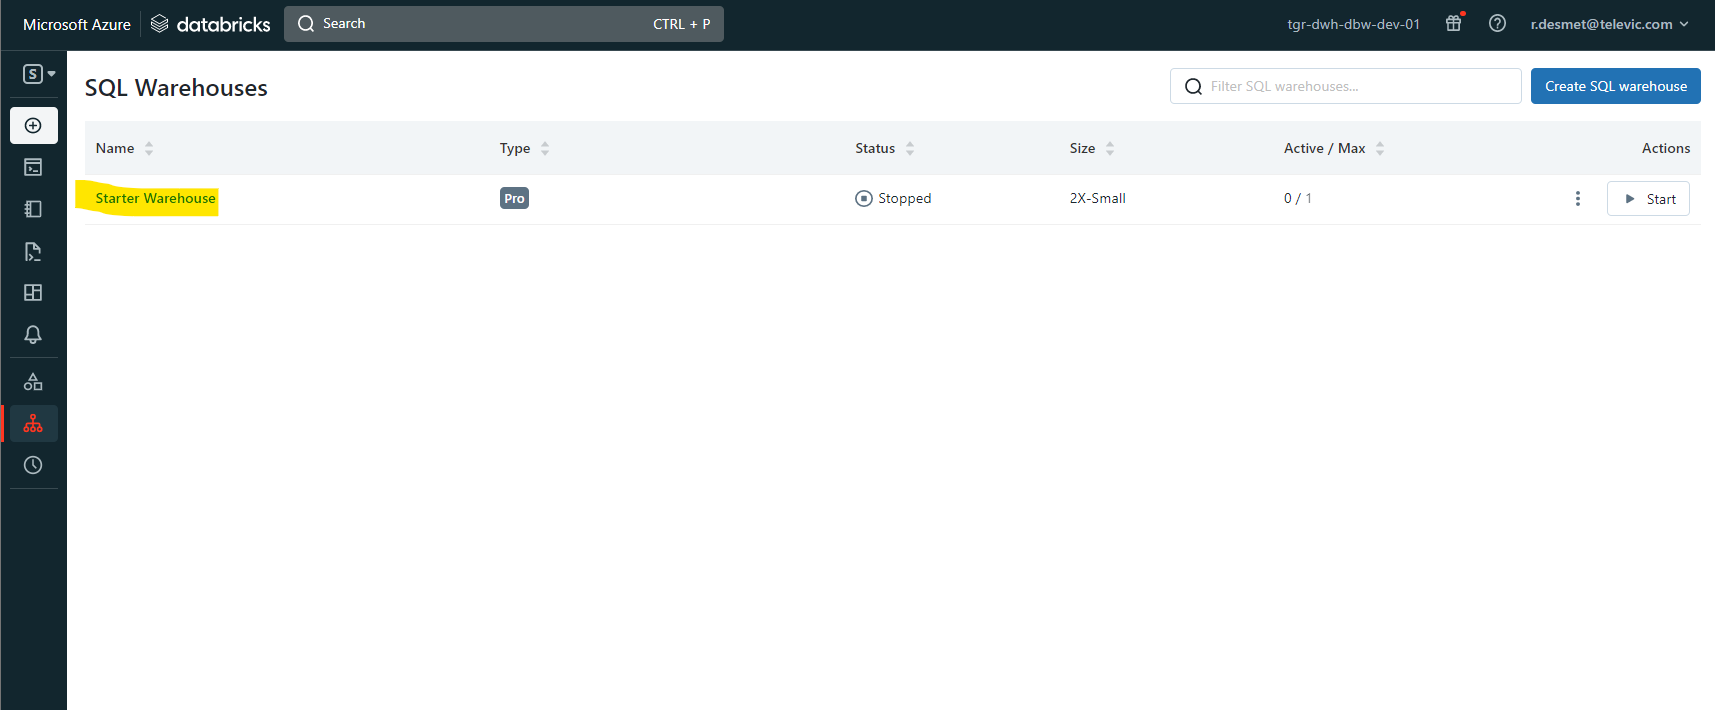Select the SQL Warehouses sidebar icon
This screenshot has height=710, width=1715.
(x=33, y=424)
